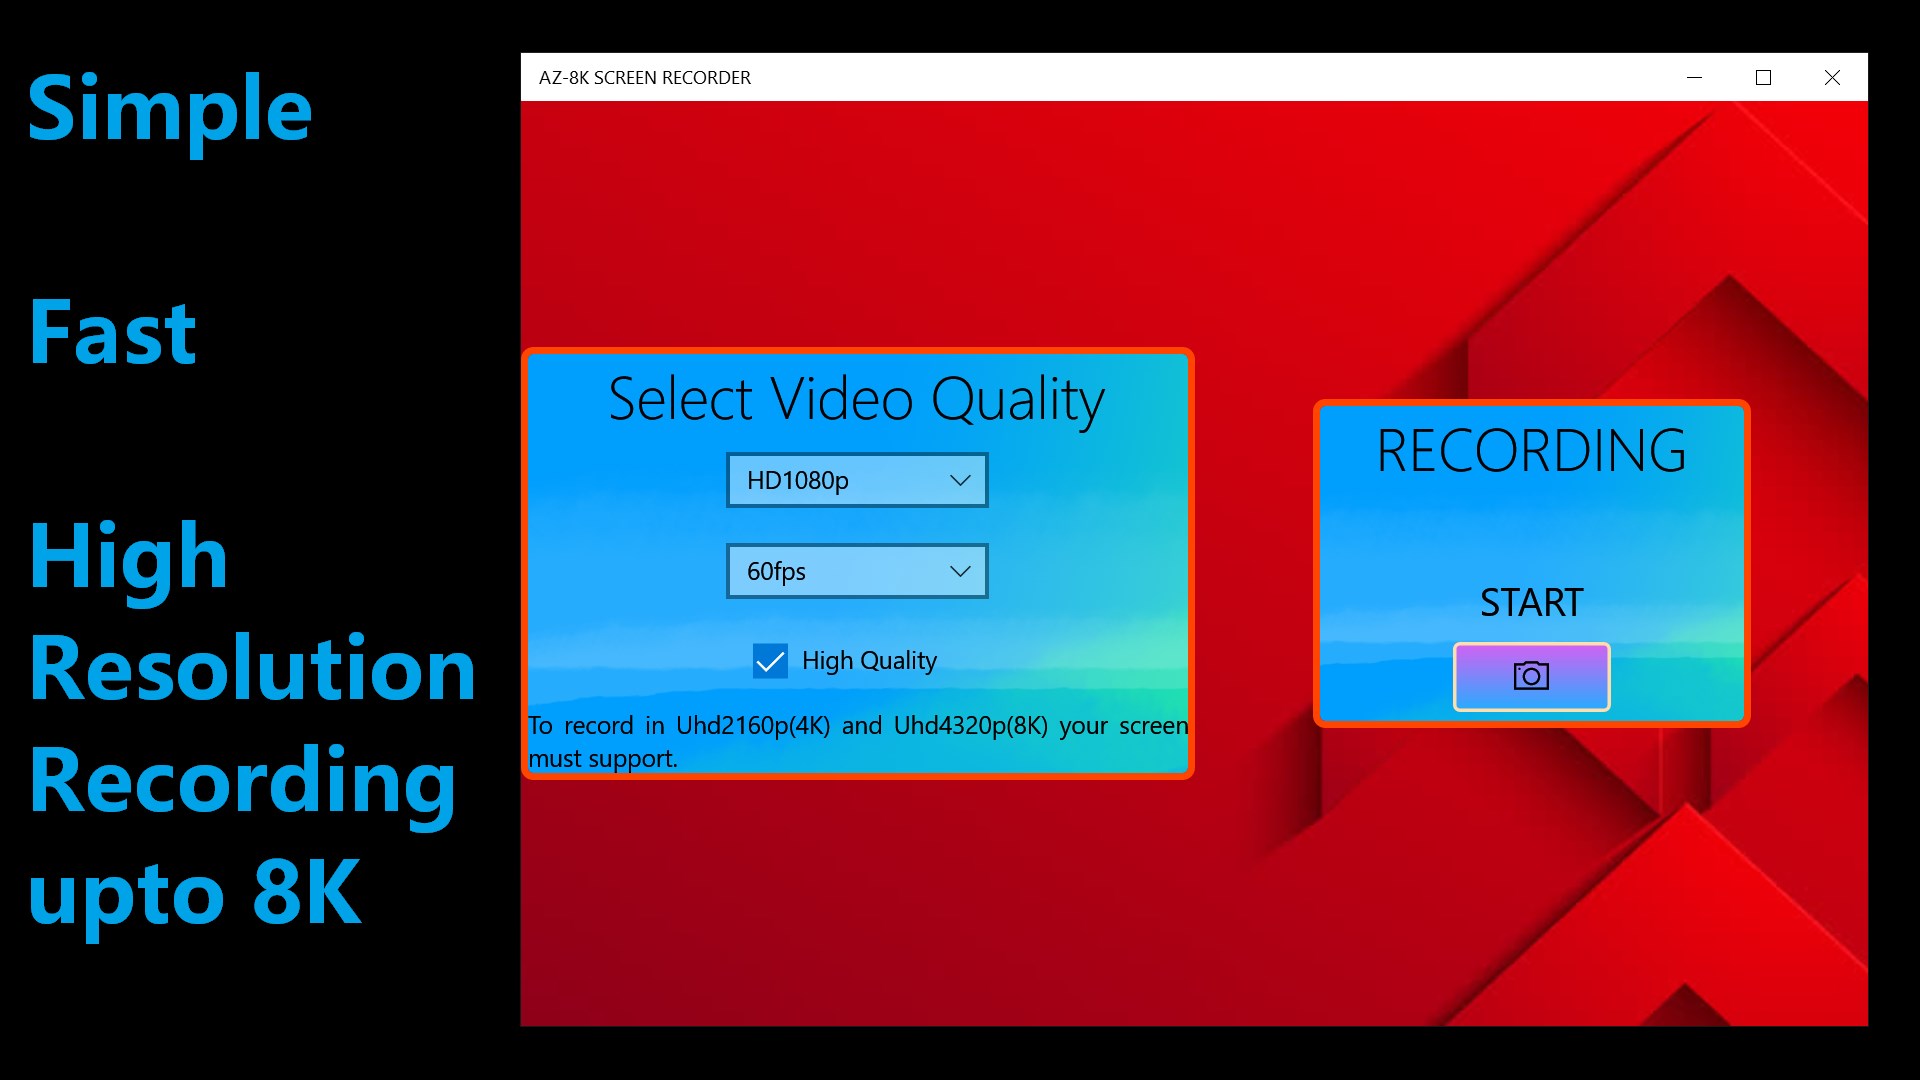Image resolution: width=1920 pixels, height=1080 pixels.
Task: Click the 'Fast' promo text
Action: coord(112,333)
